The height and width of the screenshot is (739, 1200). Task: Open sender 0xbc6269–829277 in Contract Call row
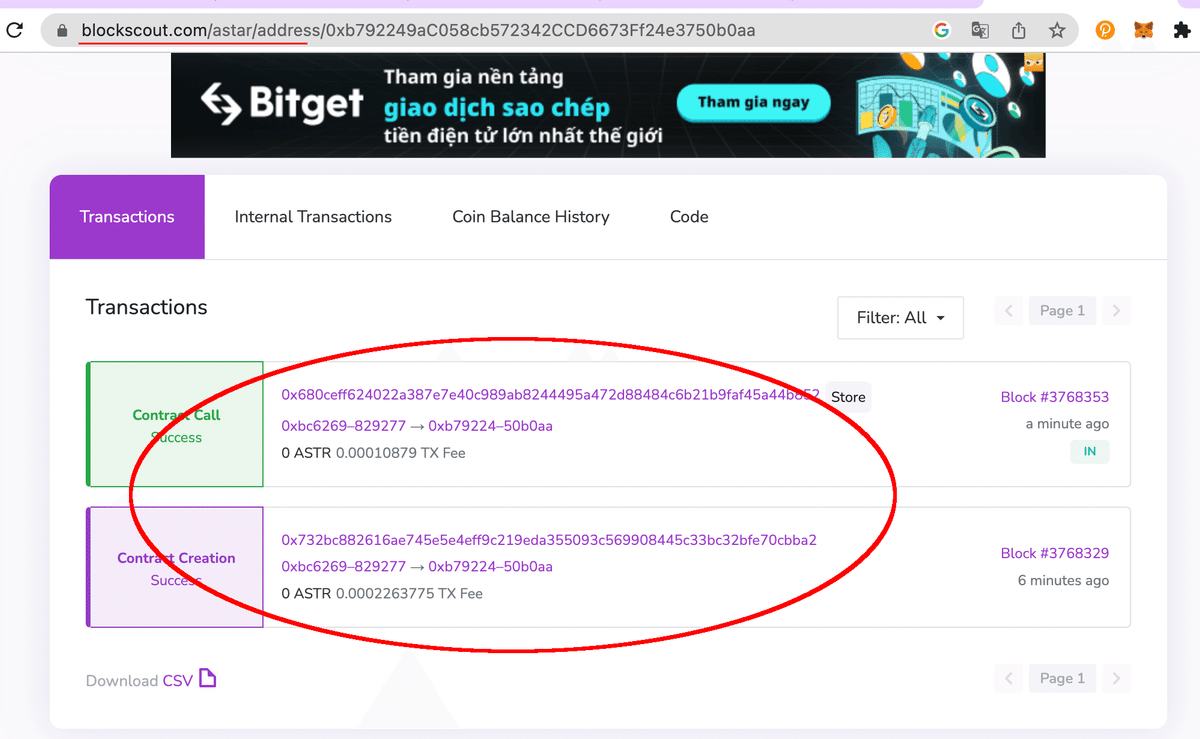343,426
